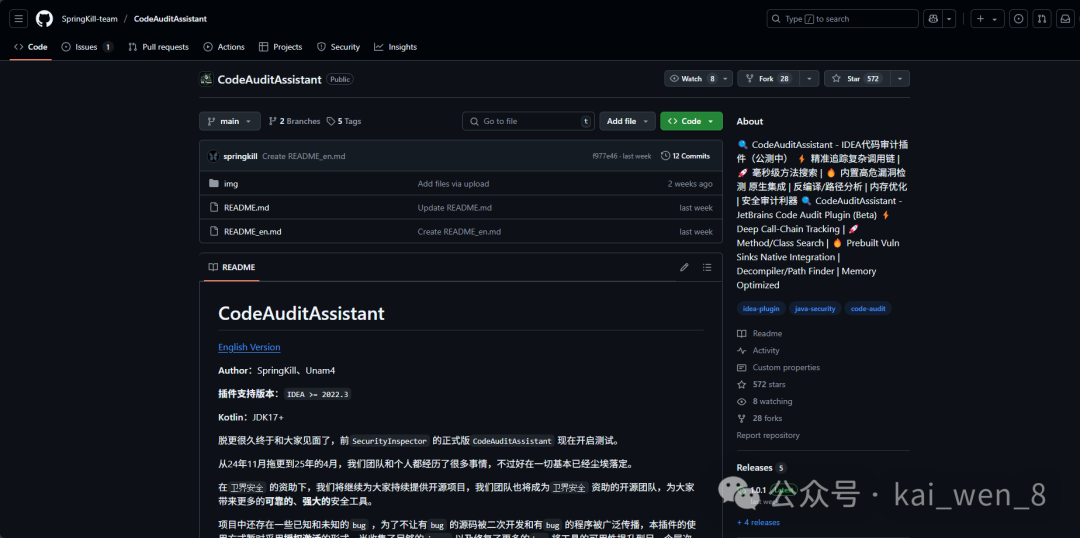Open the Activity link
Image resolution: width=1080 pixels, height=538 pixels.
[x=758, y=351]
